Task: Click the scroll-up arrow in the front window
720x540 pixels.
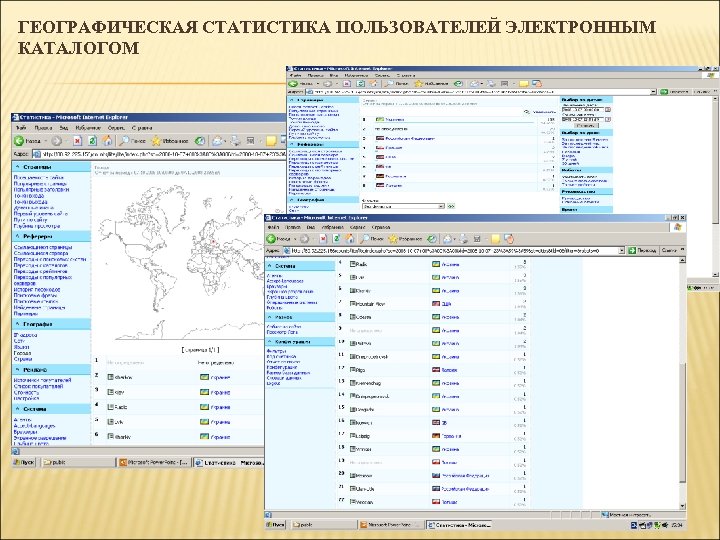Action: [x=682, y=260]
